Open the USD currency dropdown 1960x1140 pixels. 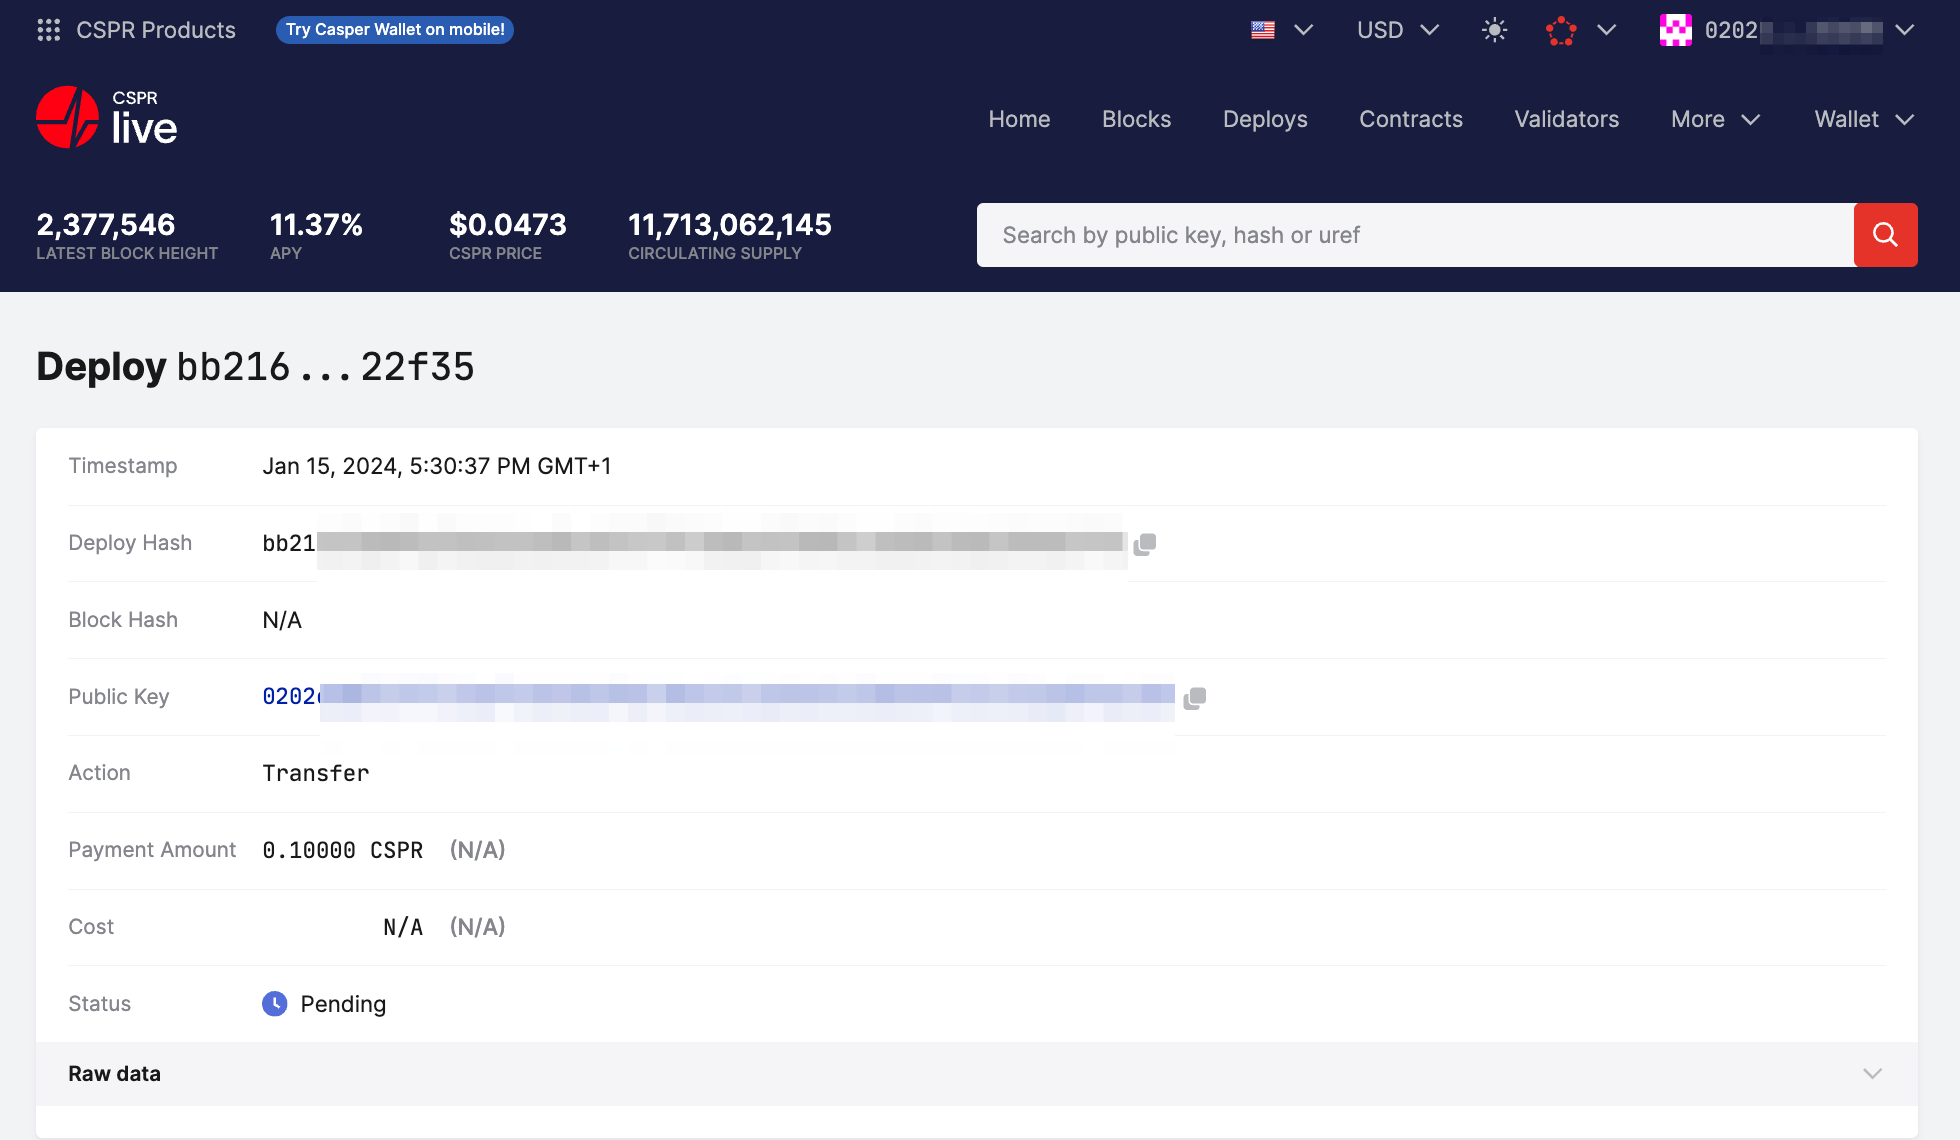click(1397, 30)
